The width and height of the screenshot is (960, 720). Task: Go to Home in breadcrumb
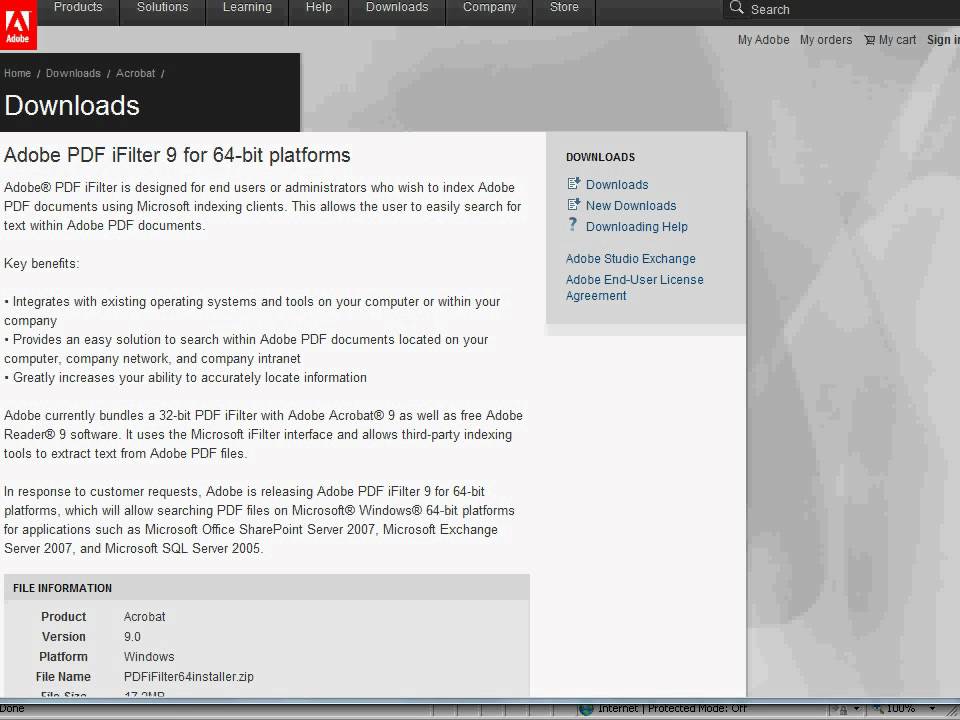[17, 73]
